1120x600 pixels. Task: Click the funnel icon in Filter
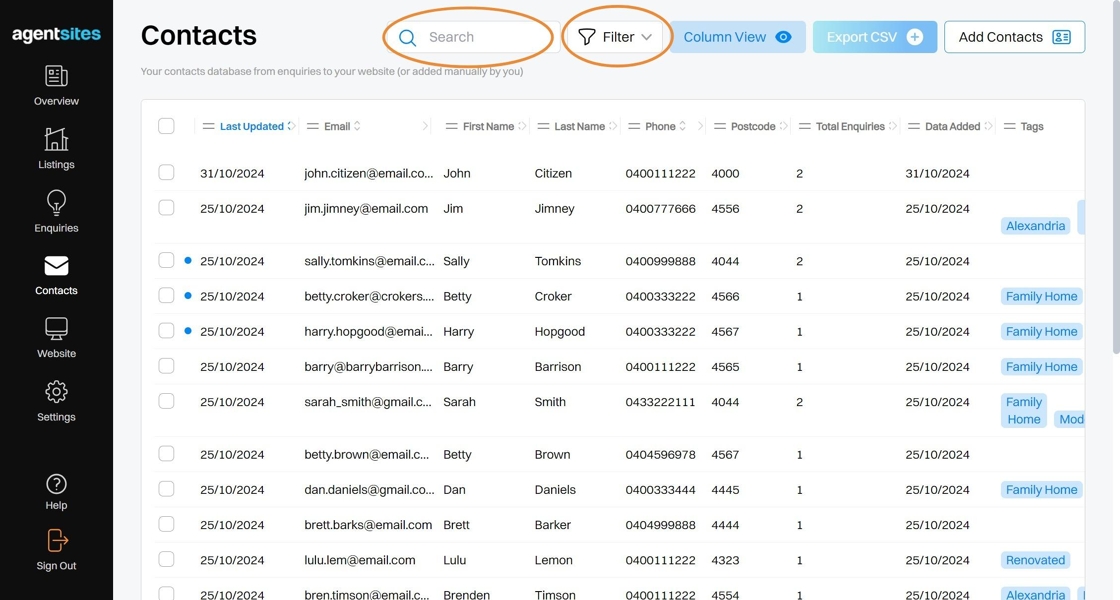tap(586, 37)
